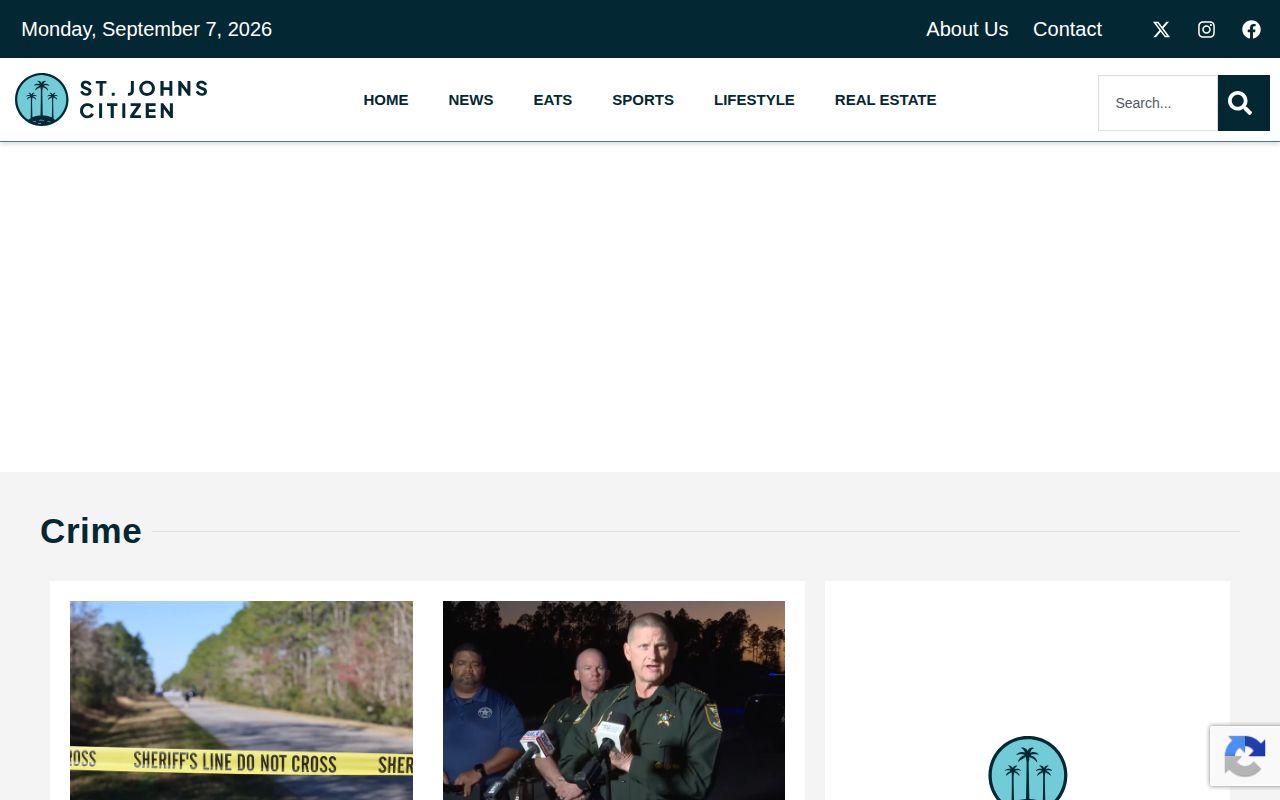Viewport: 1280px width, 800px height.
Task: Click the palm logo in the sidebar card
Action: point(1028,769)
